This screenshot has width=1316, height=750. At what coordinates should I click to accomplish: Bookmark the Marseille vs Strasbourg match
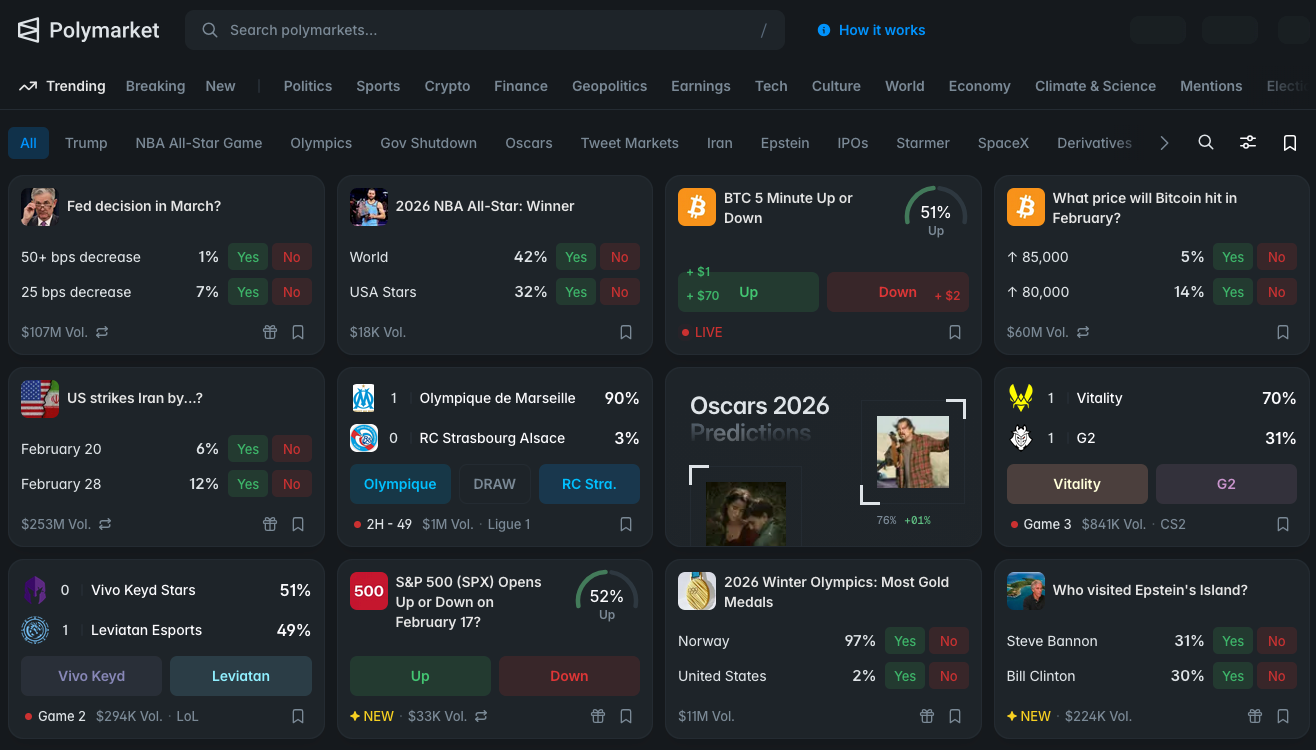tap(626, 524)
